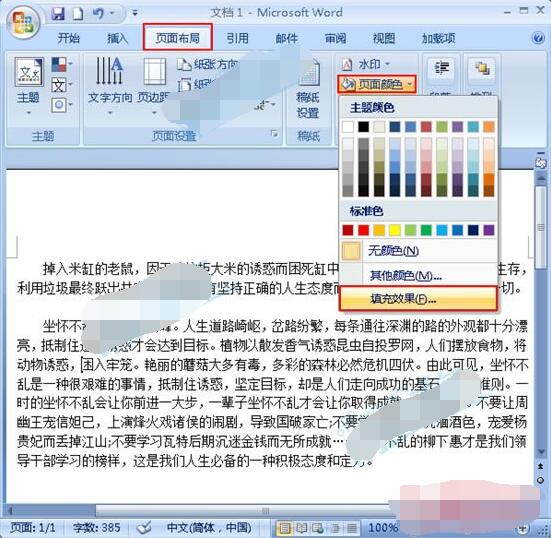
Task: Click the 文字方向 text direction icon
Action: [x=109, y=71]
